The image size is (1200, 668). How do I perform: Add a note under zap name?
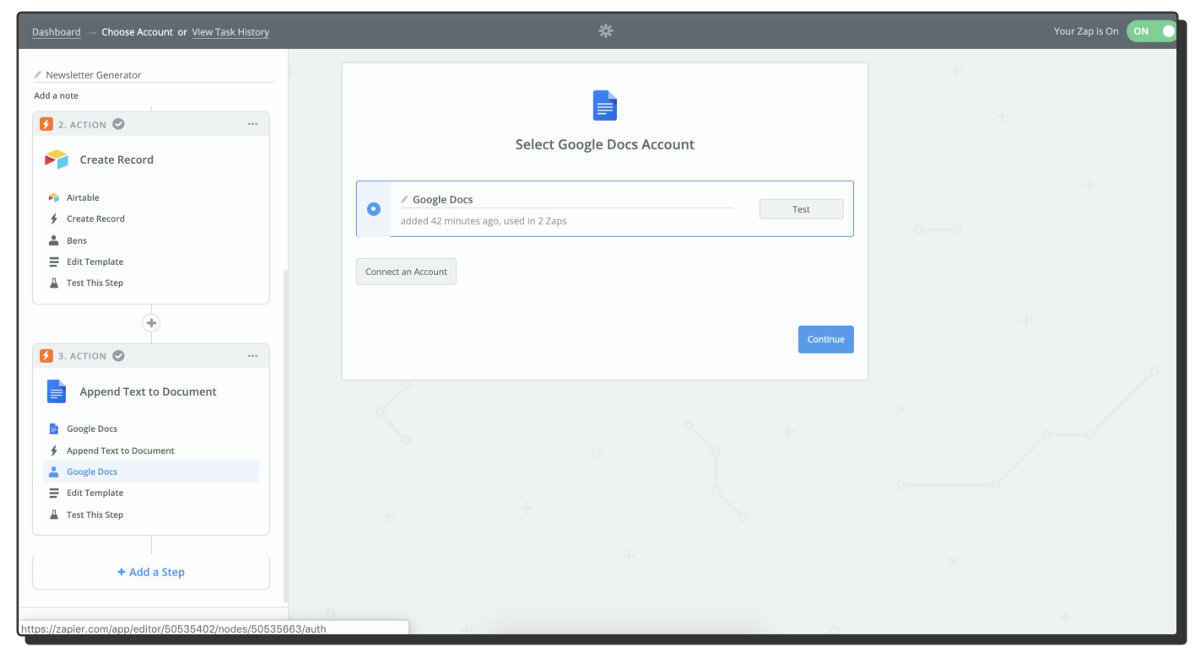click(x=56, y=96)
